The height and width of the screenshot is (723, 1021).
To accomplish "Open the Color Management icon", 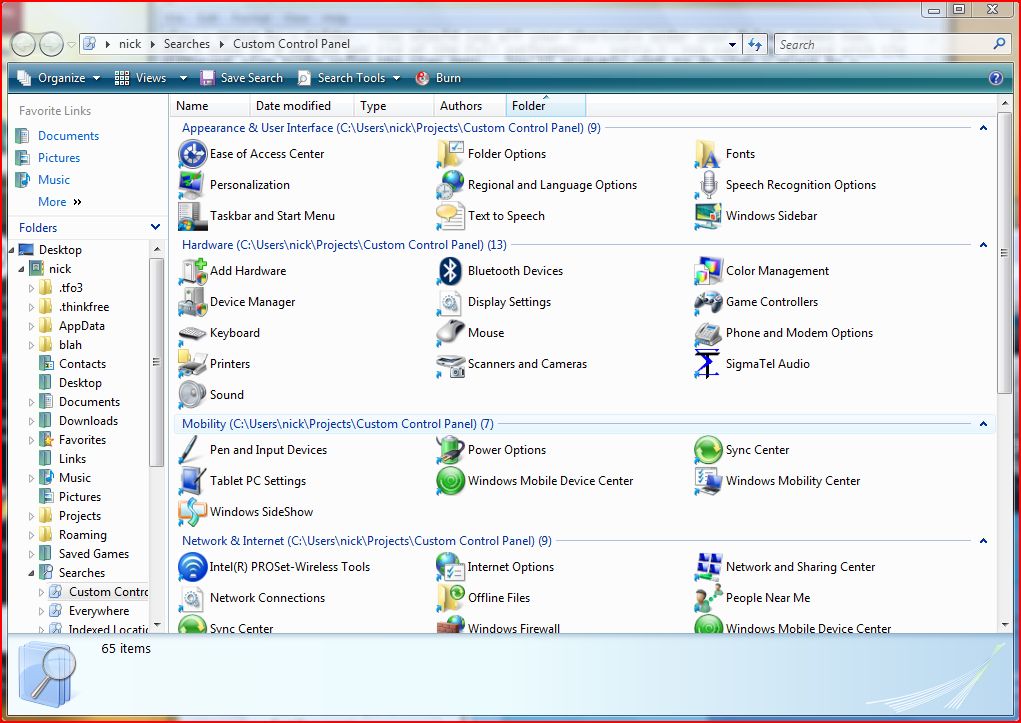I will click(708, 271).
